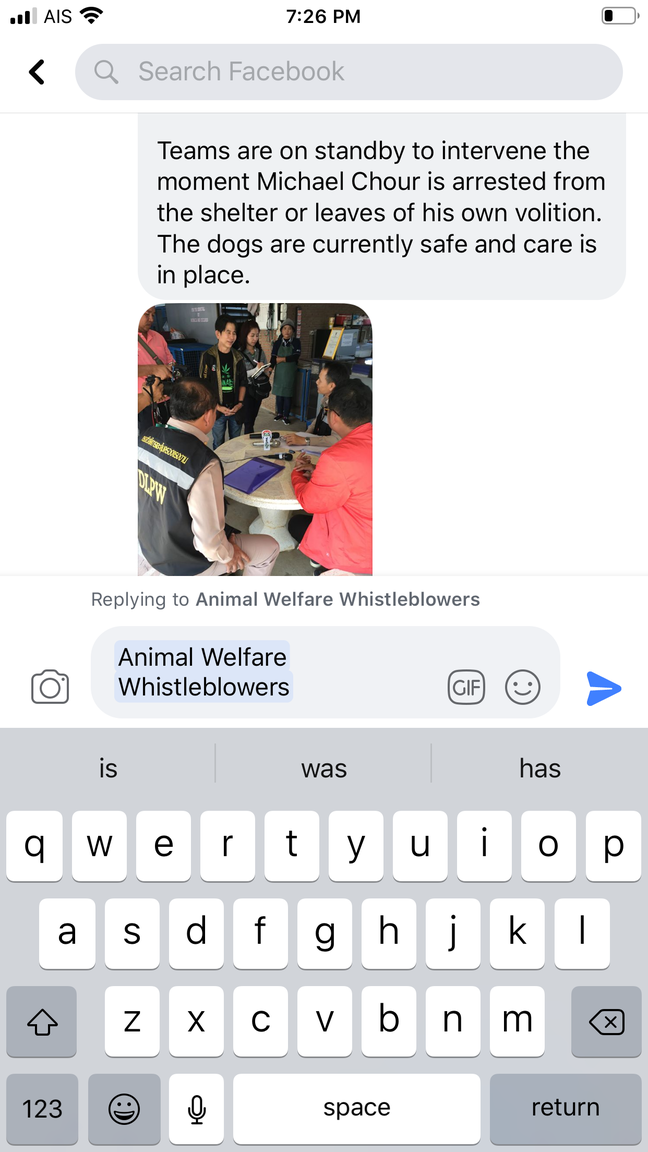The width and height of the screenshot is (648, 1152).
Task: Tap the comment text input field
Action: (325, 672)
